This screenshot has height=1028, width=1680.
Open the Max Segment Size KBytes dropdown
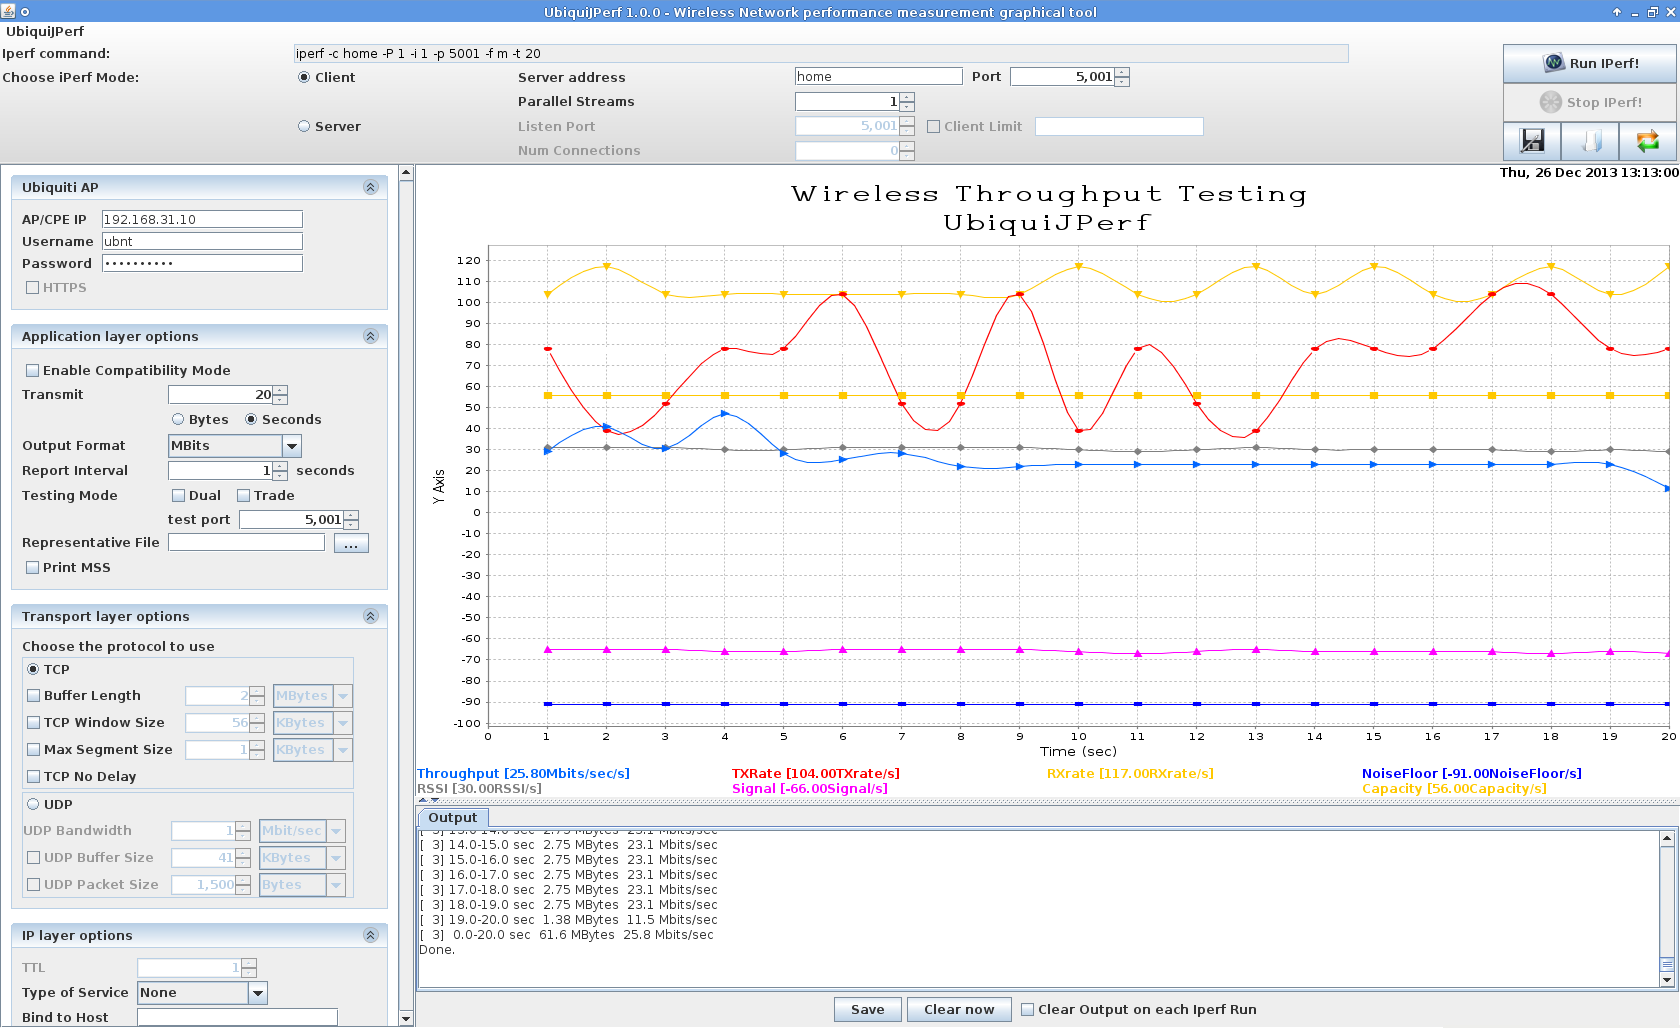[343, 750]
